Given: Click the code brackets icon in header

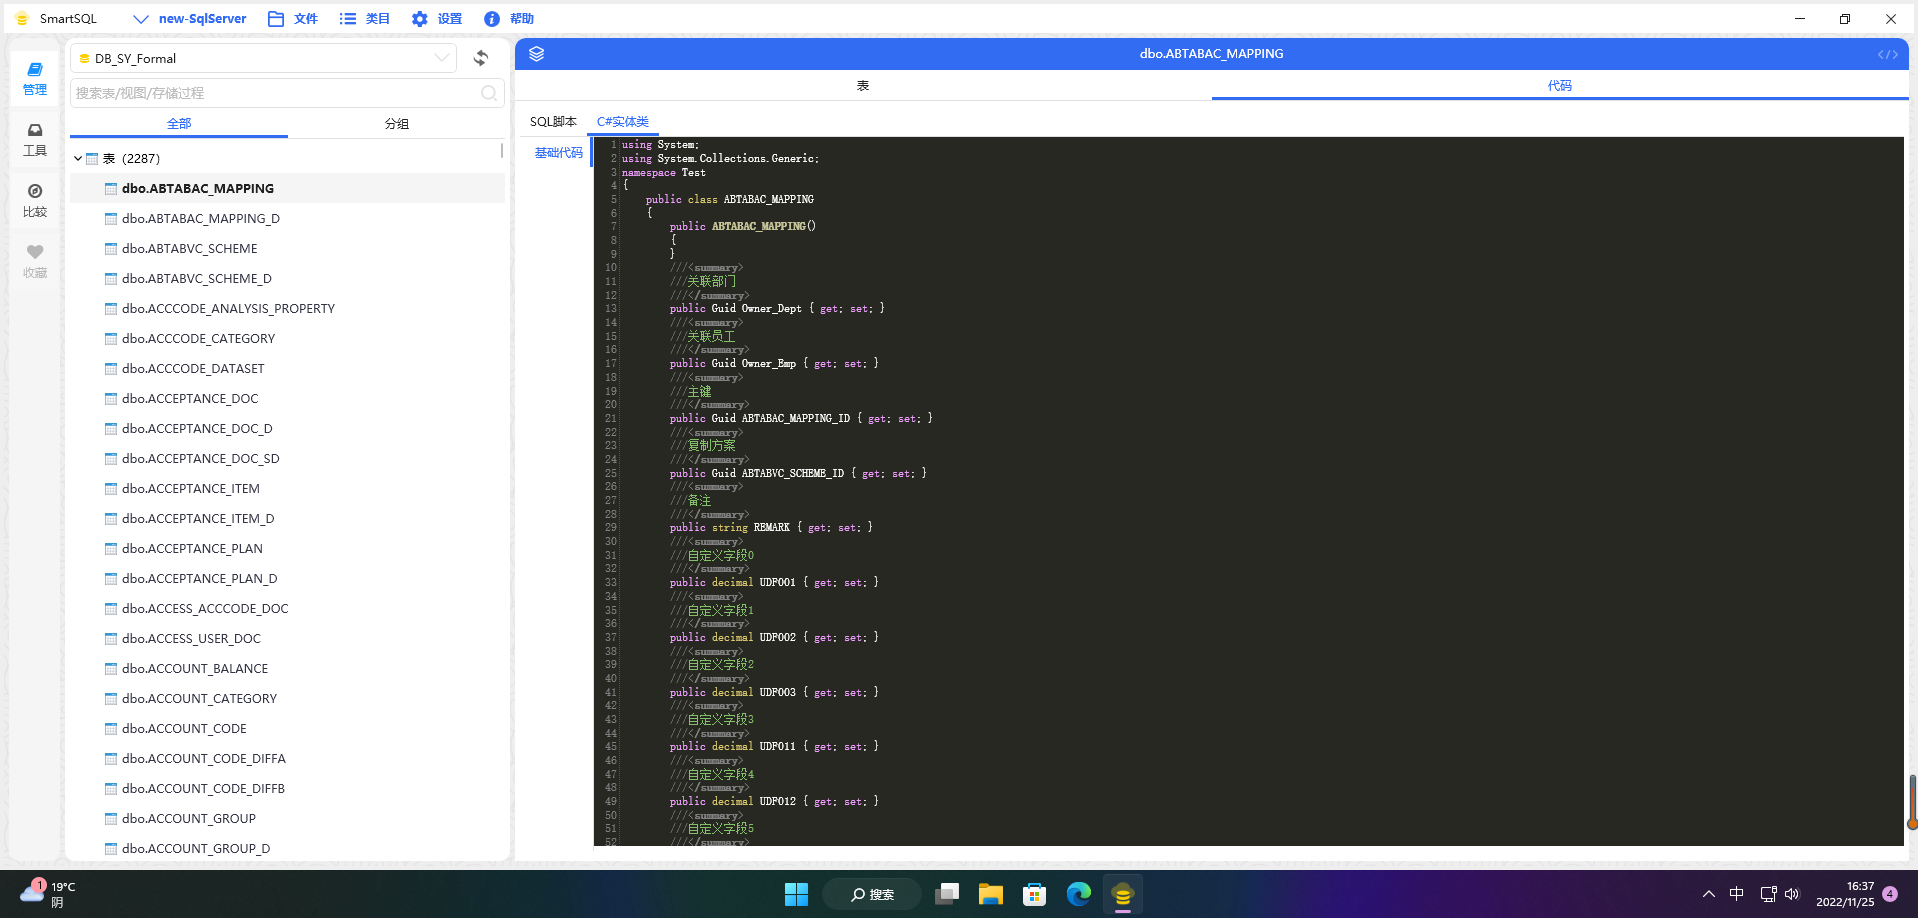Looking at the screenshot, I should click(x=1887, y=55).
